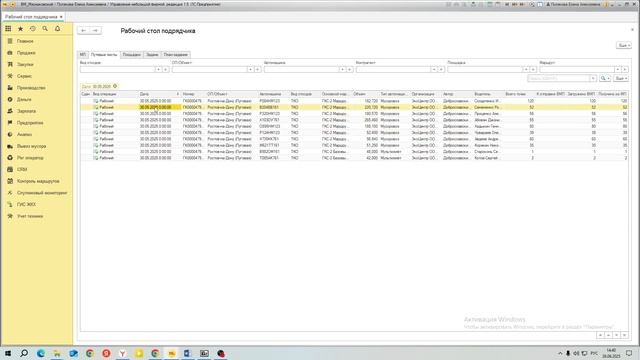Click Контрагент filter input field
The width and height of the screenshot is (640, 360).
393,69
